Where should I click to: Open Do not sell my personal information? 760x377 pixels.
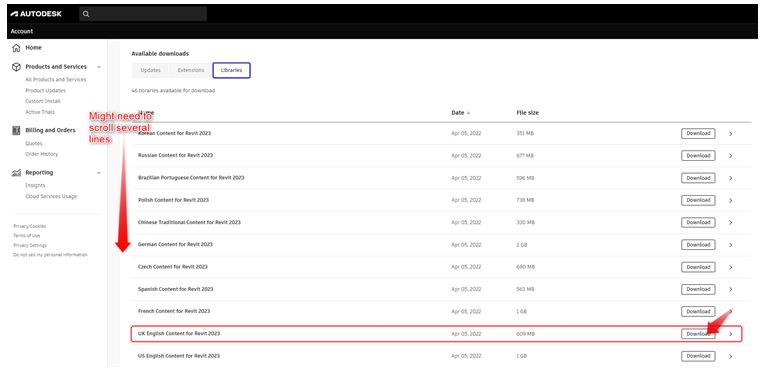click(x=50, y=254)
